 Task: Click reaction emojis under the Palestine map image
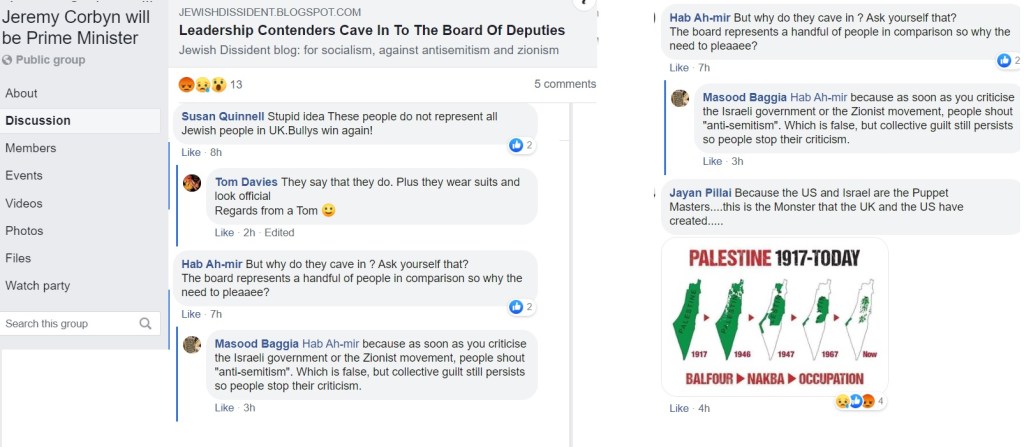click(855, 401)
